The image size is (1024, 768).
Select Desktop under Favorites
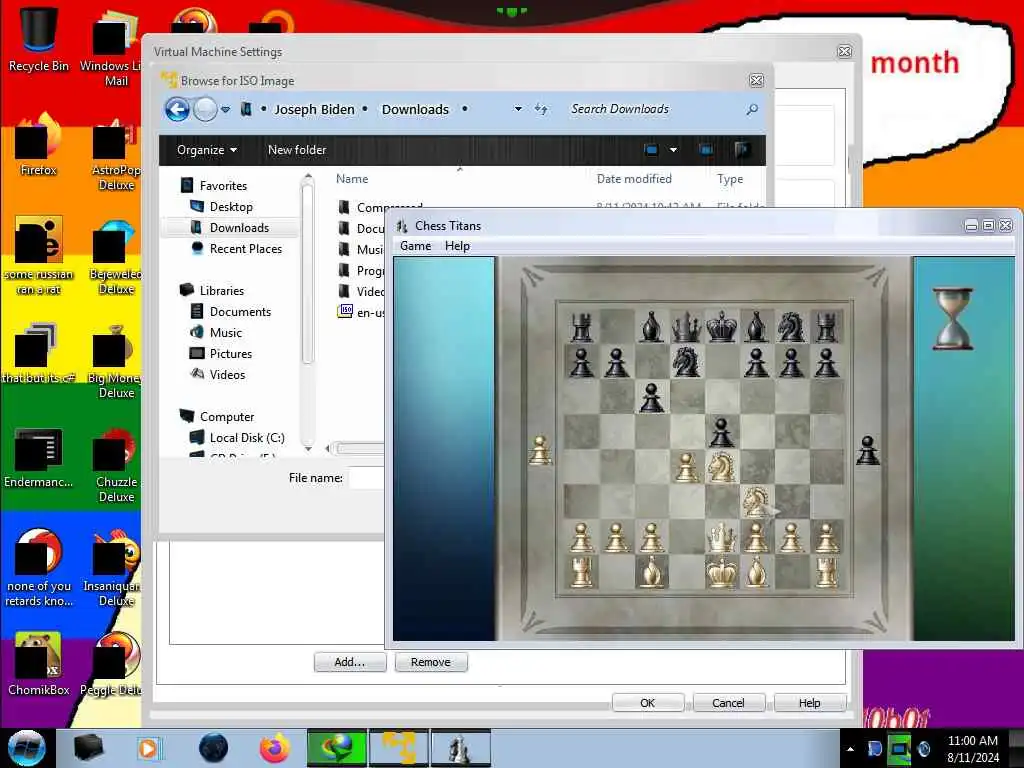pyautogui.click(x=231, y=206)
